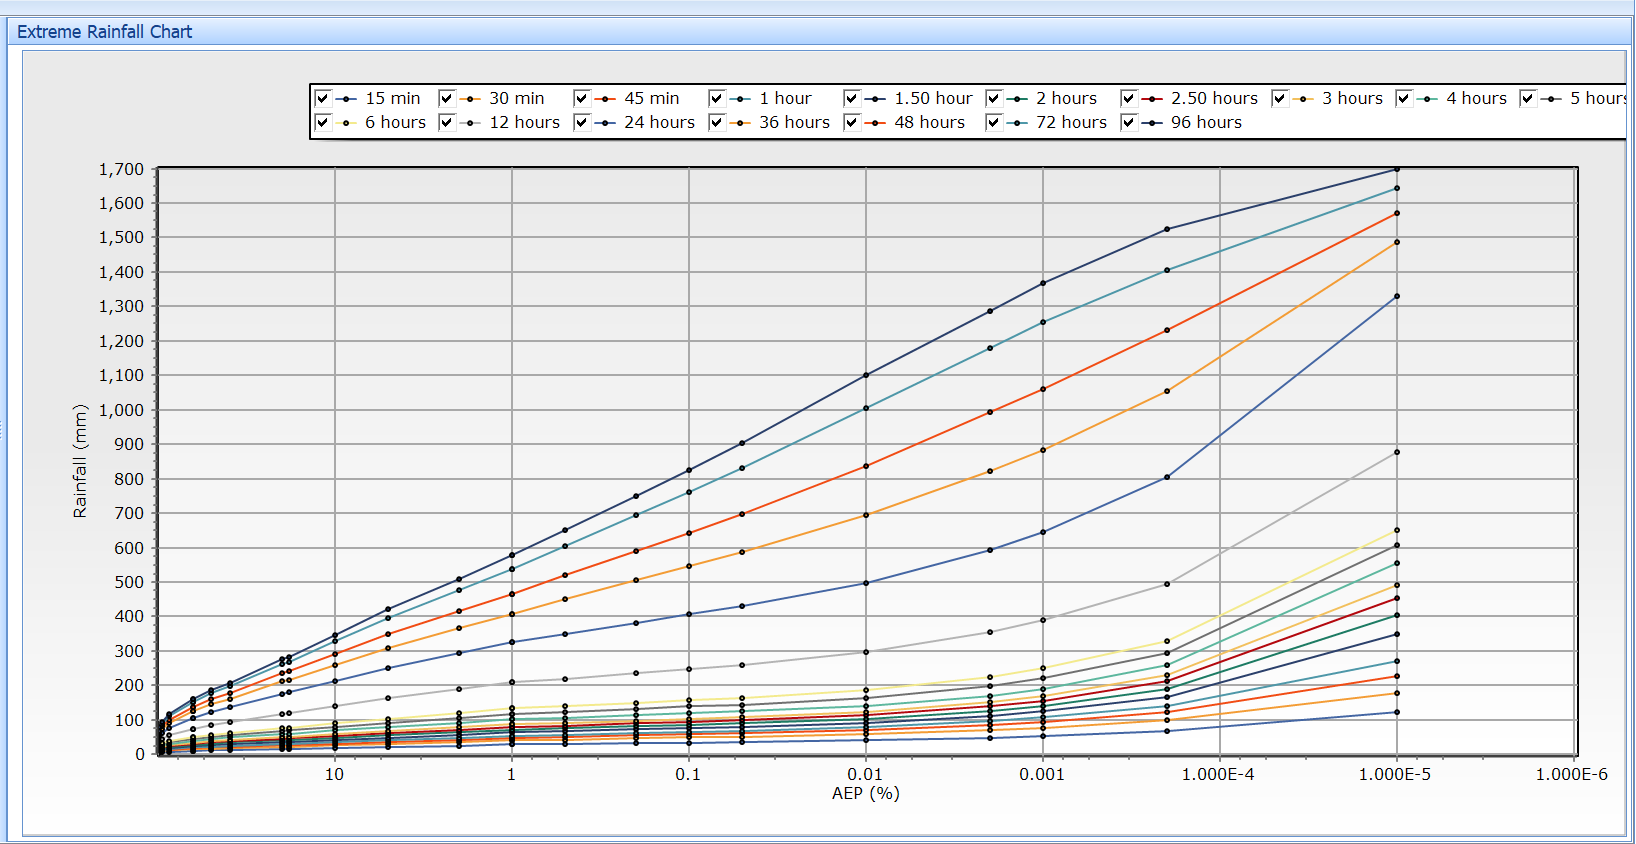
Task: Uncheck the 36 hours checkbox
Action: click(717, 122)
